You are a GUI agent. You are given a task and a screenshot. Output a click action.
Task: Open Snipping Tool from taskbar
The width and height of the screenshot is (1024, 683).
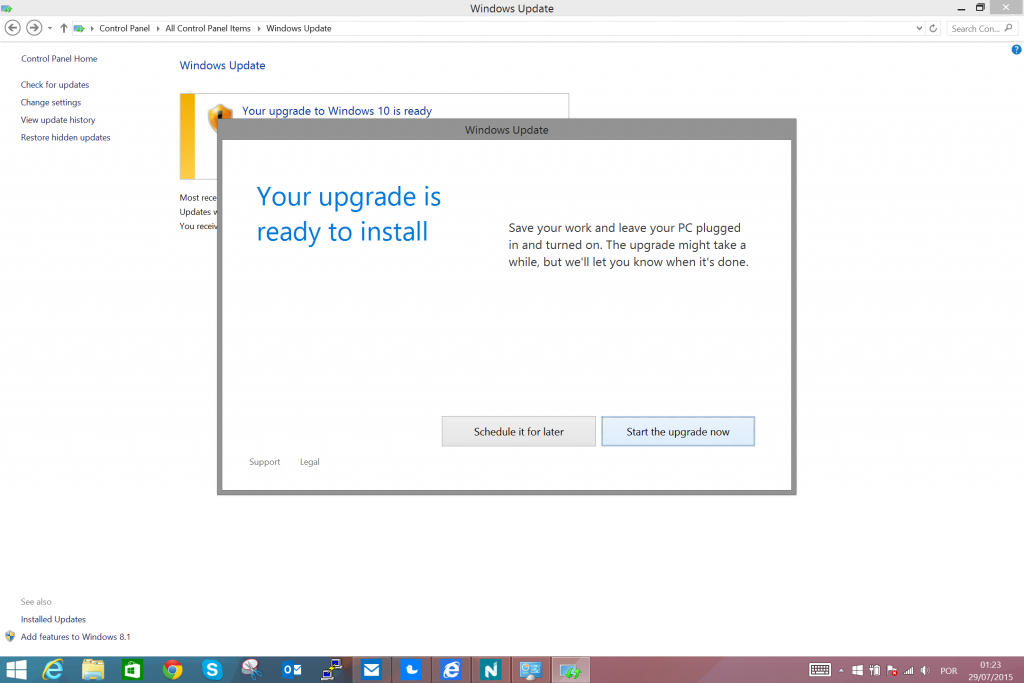252,670
